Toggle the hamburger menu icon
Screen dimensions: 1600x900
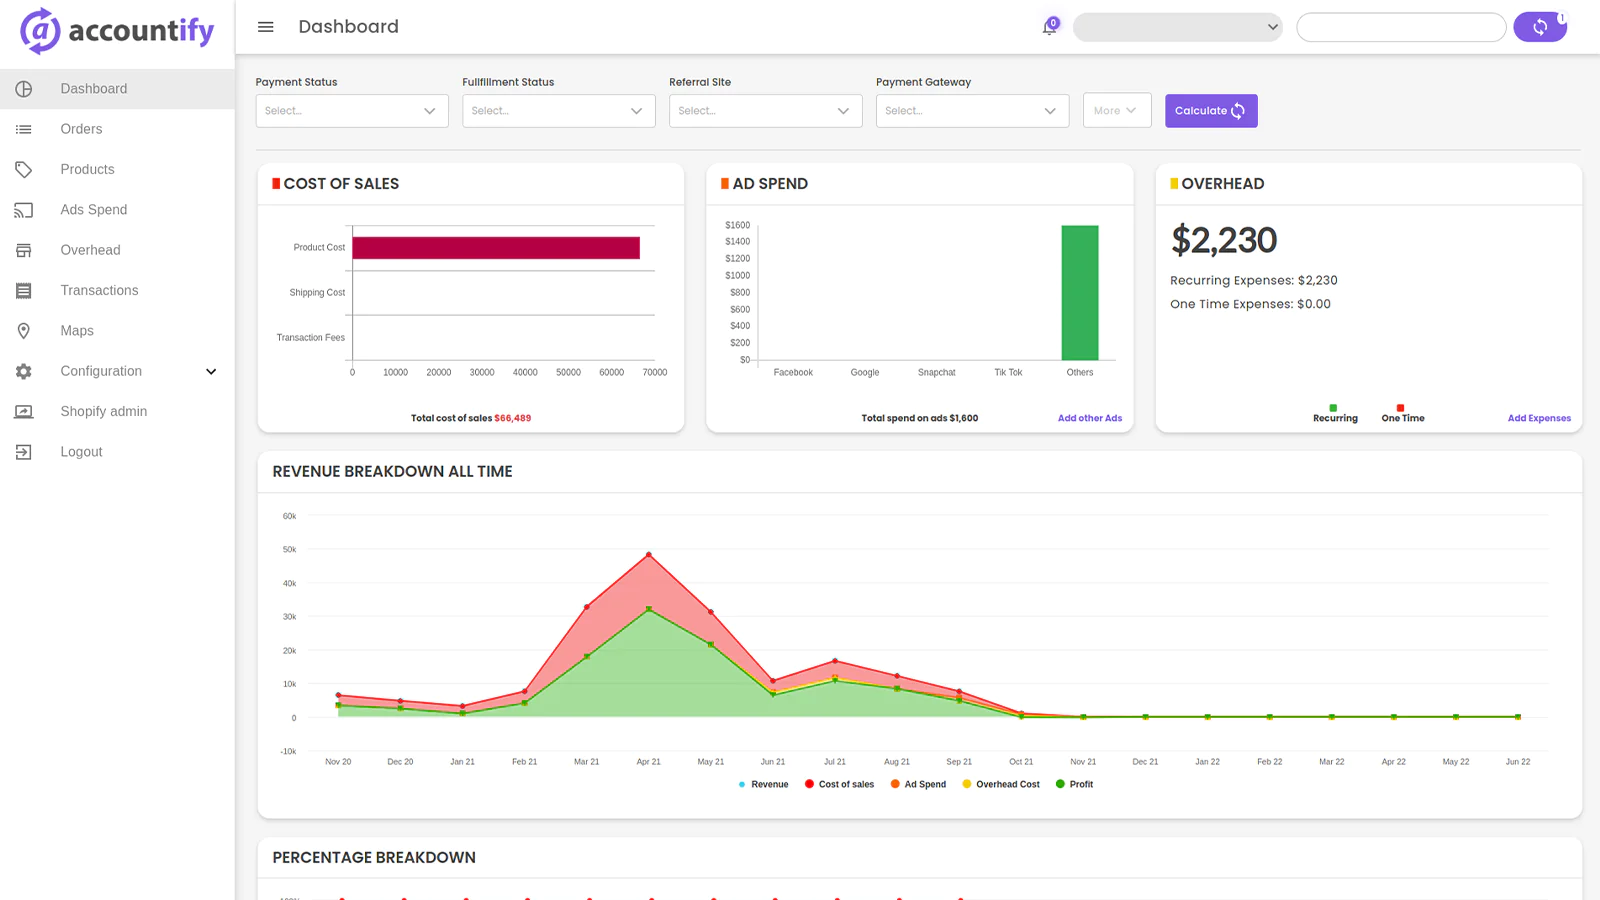266,27
